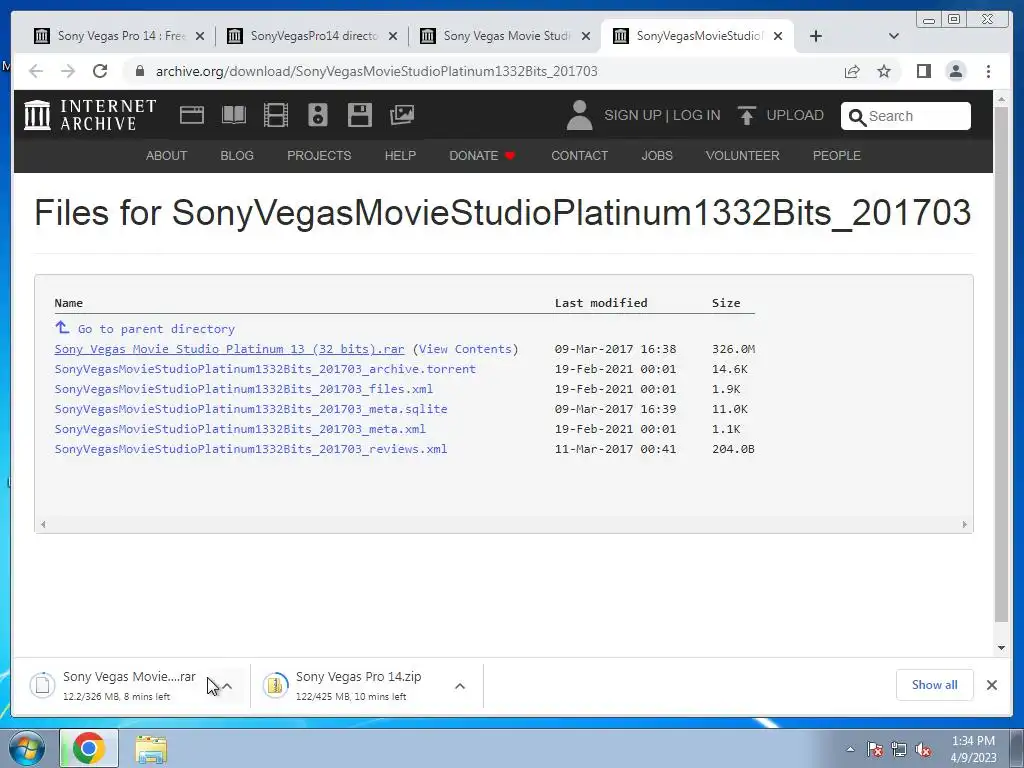Image resolution: width=1024 pixels, height=768 pixels.
Task: Open the Internet Archive home logo
Action: tap(89, 115)
